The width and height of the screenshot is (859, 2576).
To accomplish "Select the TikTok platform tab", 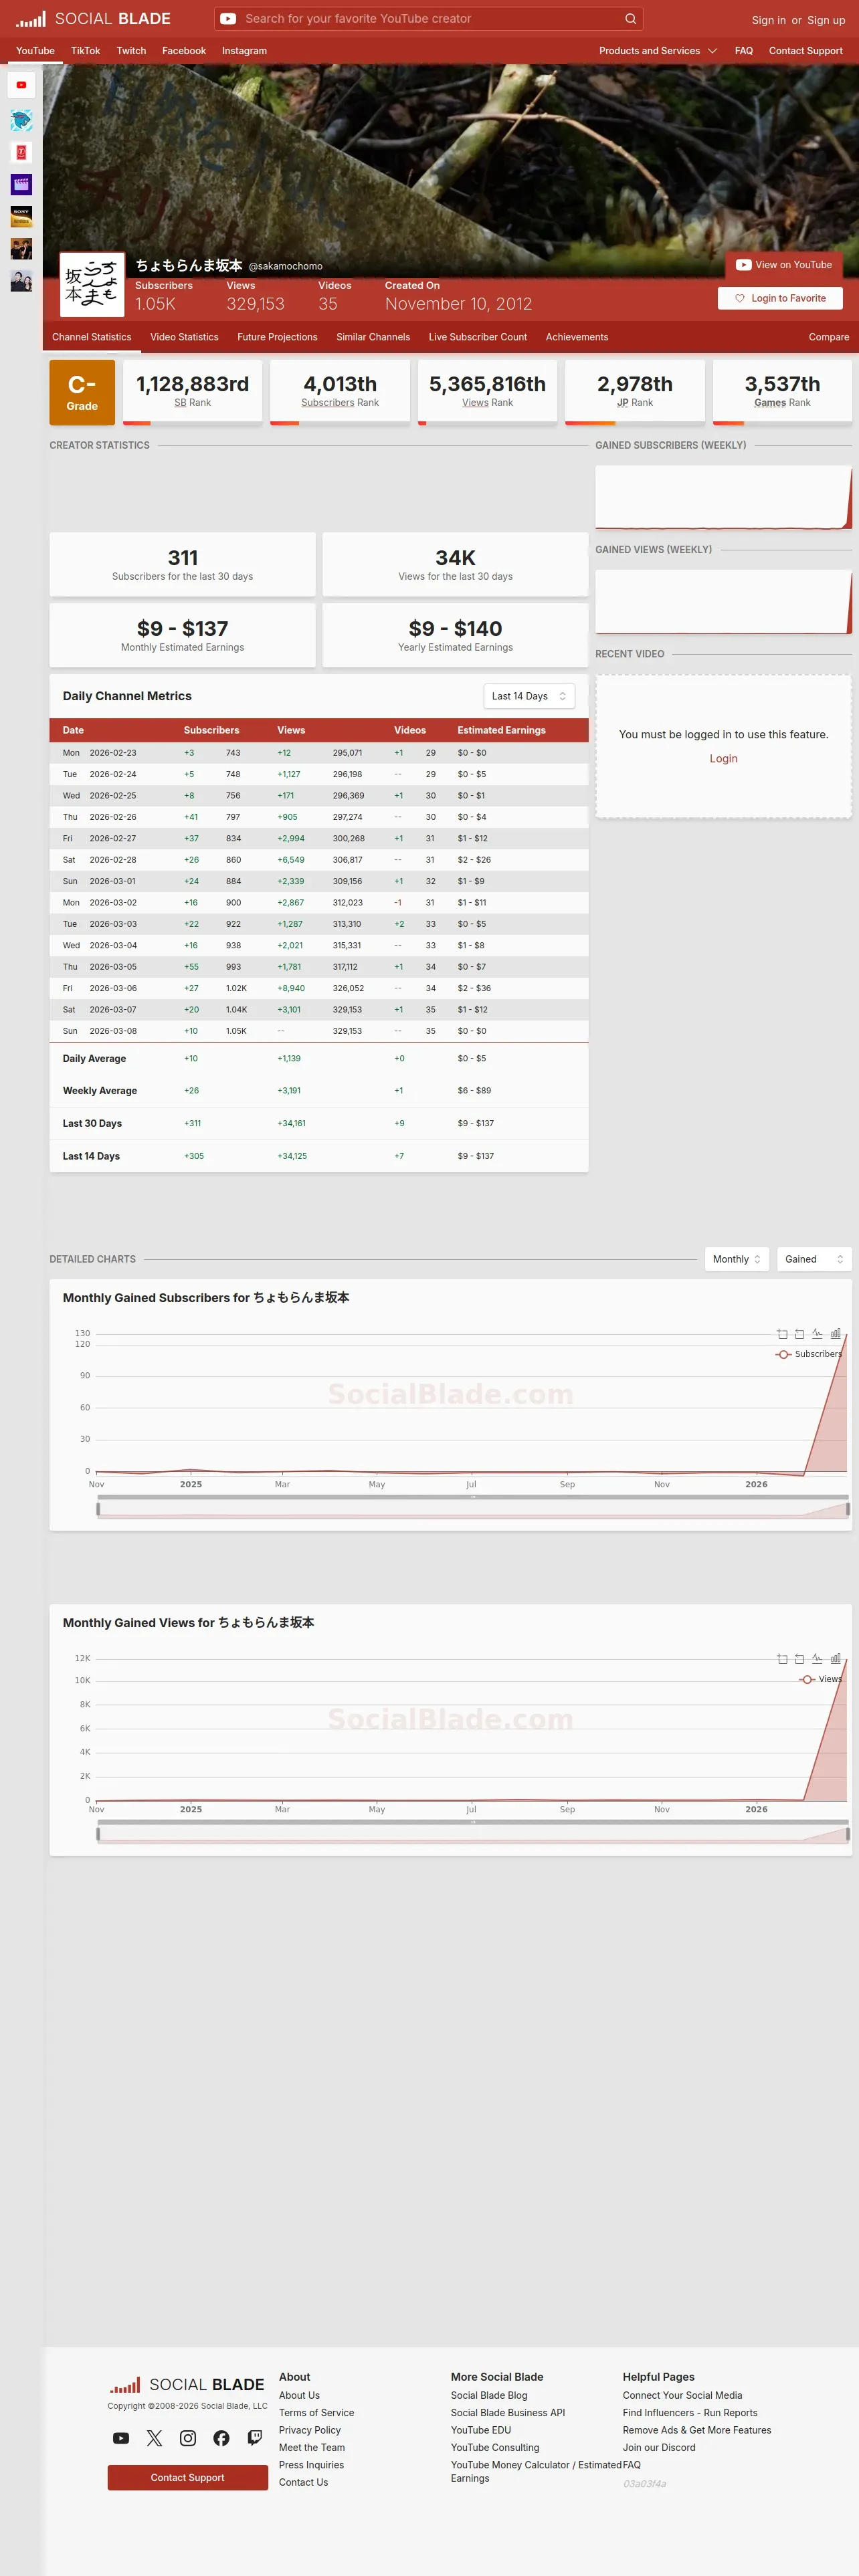I will pos(85,51).
